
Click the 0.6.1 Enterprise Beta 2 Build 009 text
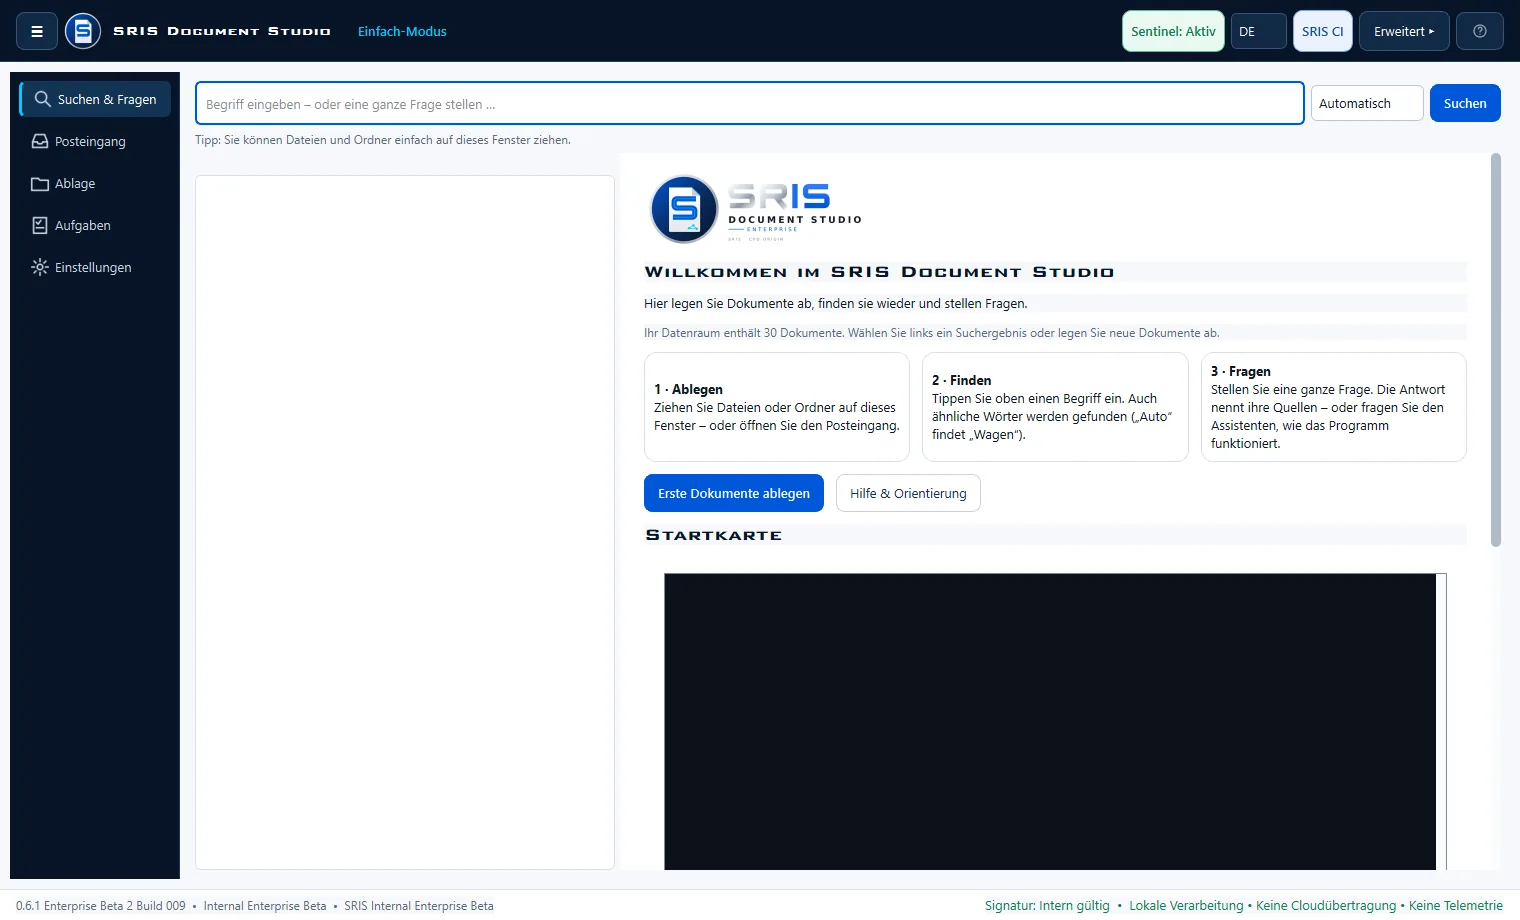click(101, 906)
